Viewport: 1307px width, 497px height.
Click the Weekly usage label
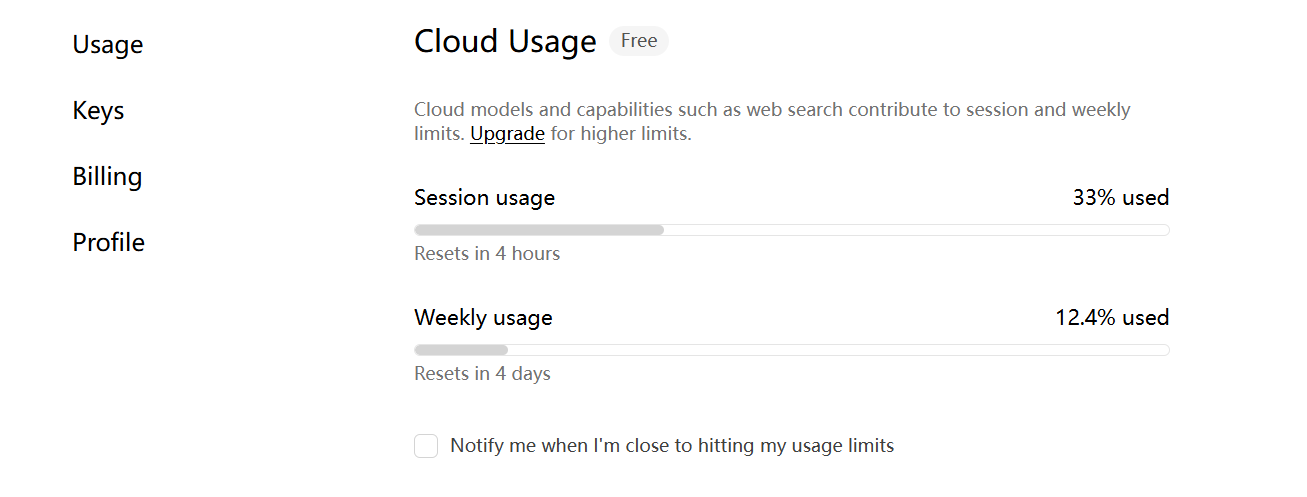(x=483, y=318)
